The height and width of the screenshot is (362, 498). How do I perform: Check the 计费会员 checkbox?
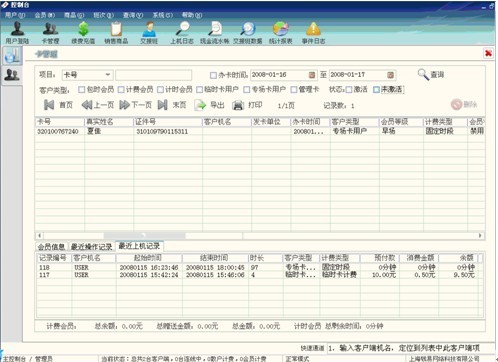(x=121, y=89)
